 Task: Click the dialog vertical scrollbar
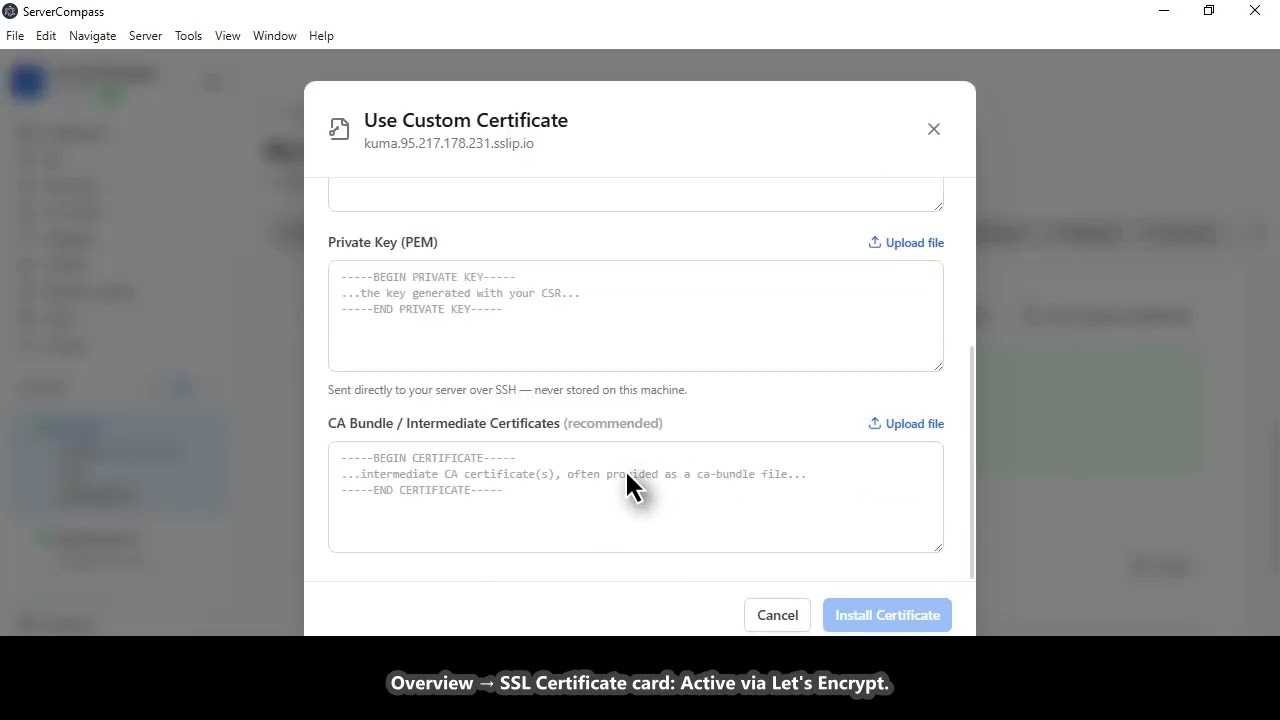pos(972,462)
